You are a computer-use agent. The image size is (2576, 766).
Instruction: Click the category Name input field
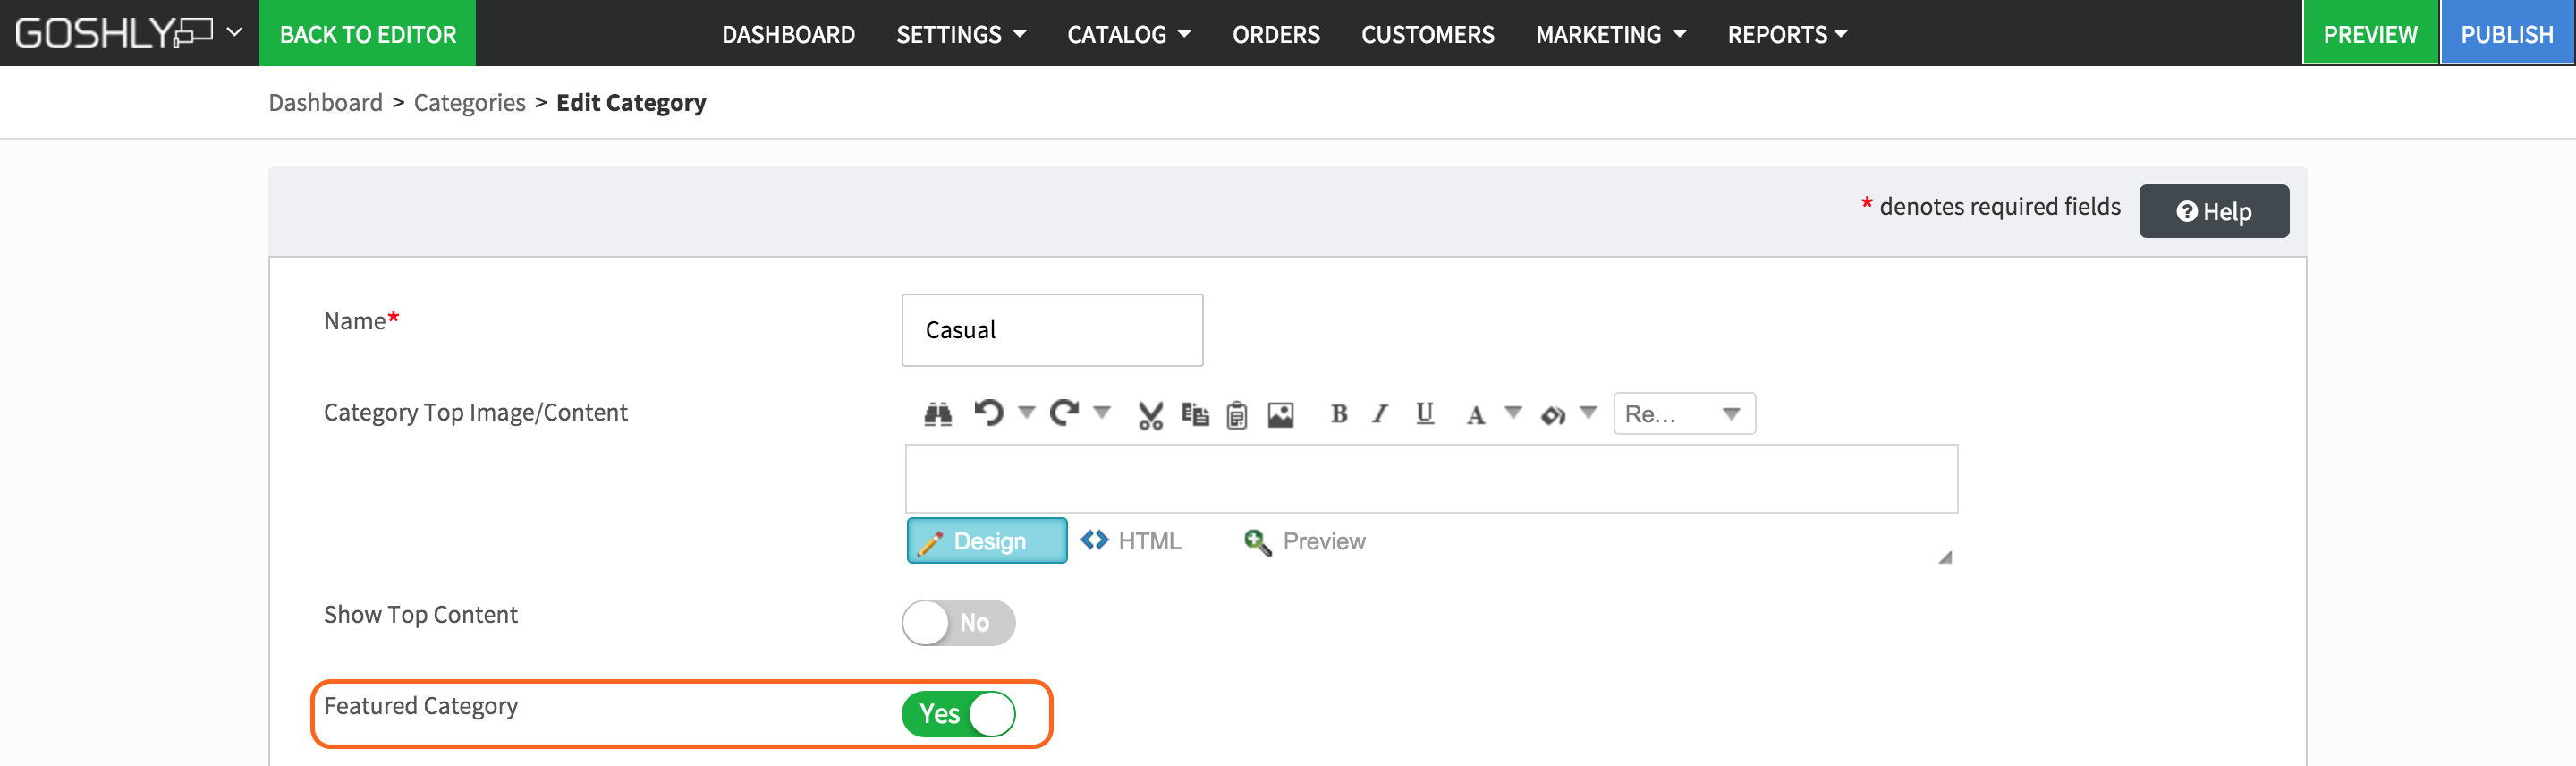[1052, 330]
